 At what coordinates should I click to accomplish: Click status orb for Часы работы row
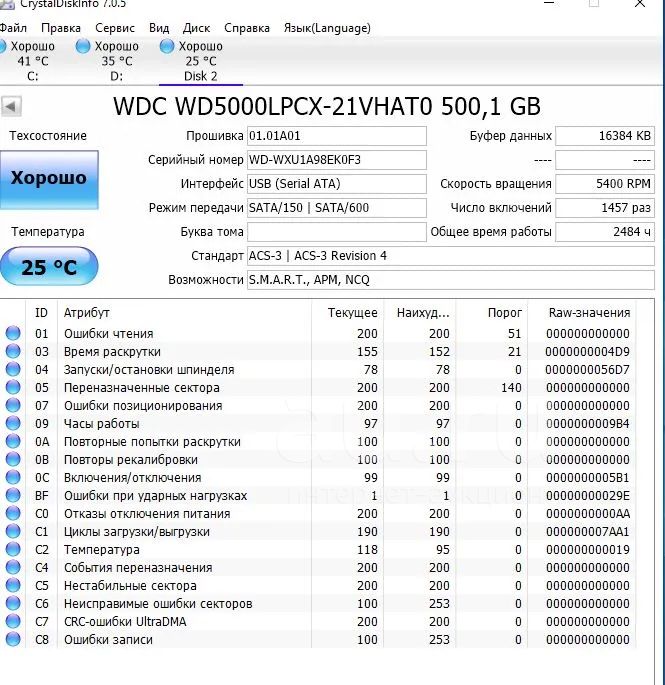13,423
